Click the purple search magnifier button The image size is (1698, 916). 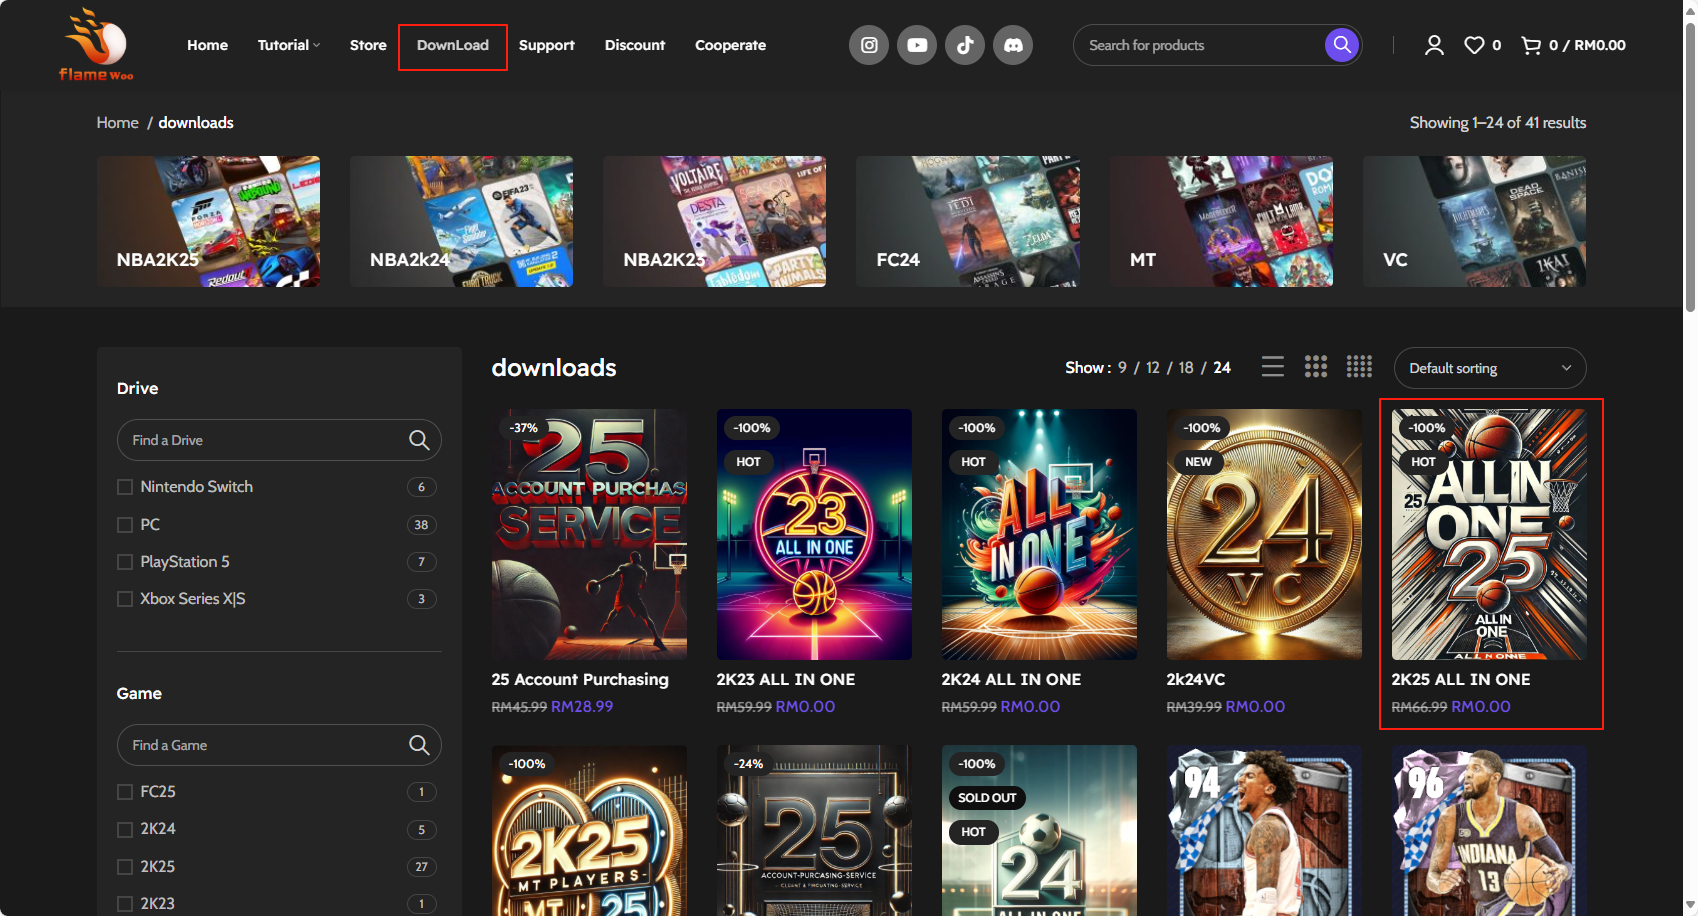[1341, 45]
